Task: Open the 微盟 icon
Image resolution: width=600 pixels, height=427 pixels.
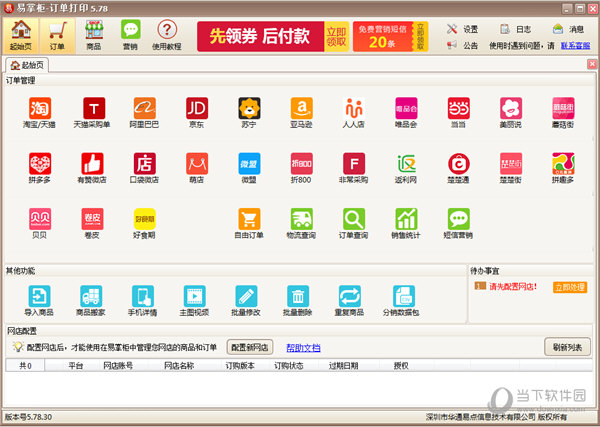Action: (249, 164)
